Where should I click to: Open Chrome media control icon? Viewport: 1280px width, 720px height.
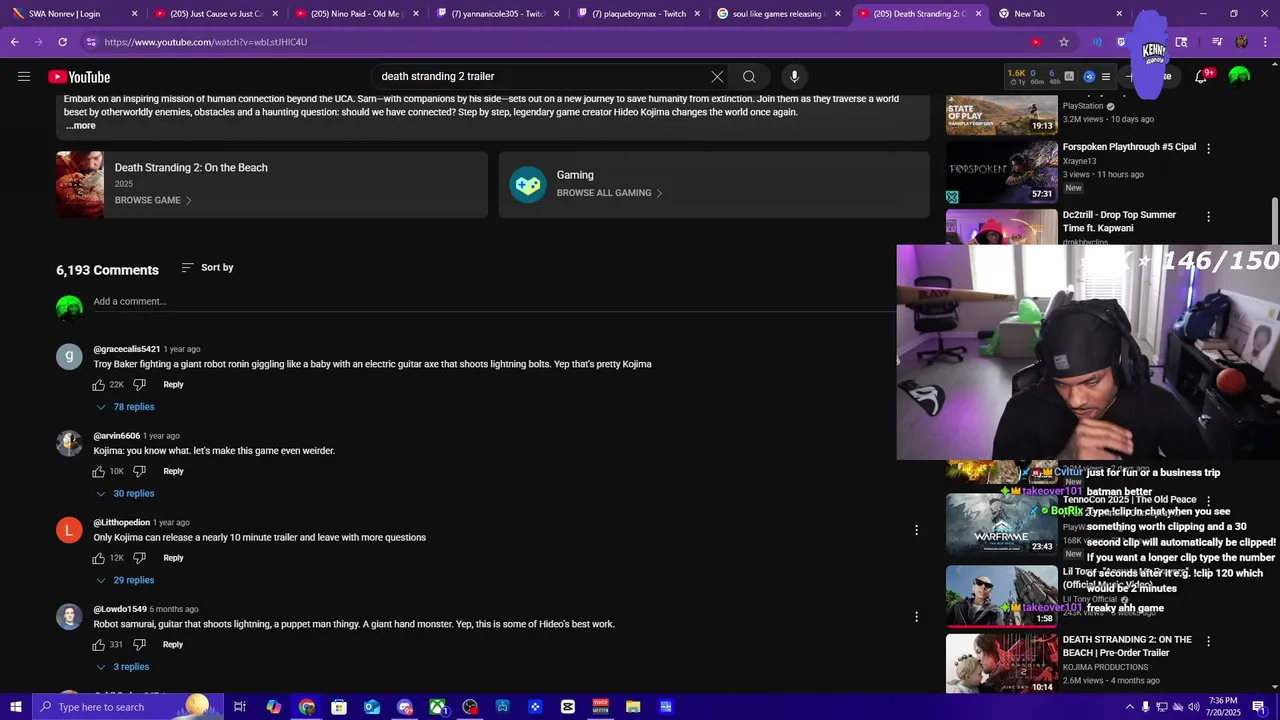[1217, 42]
